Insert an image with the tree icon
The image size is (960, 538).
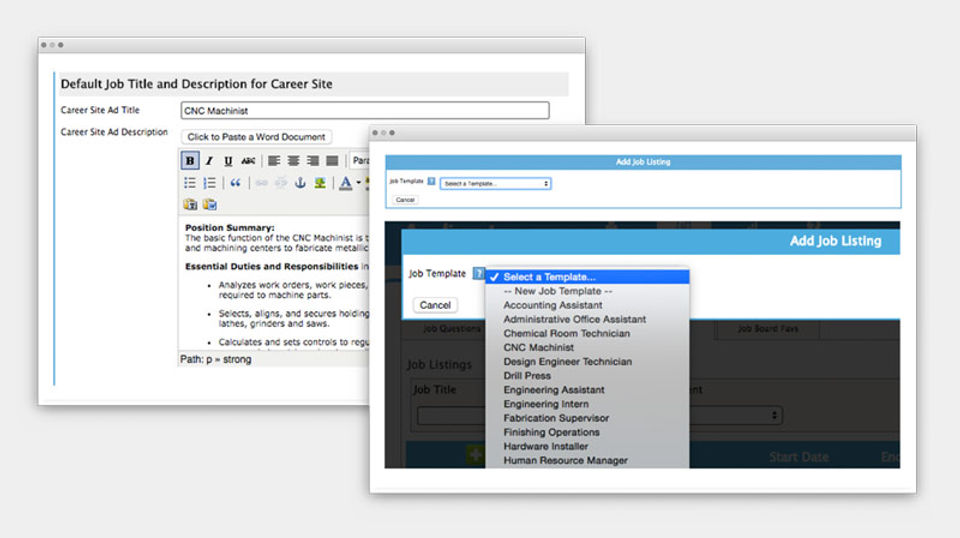coord(320,182)
